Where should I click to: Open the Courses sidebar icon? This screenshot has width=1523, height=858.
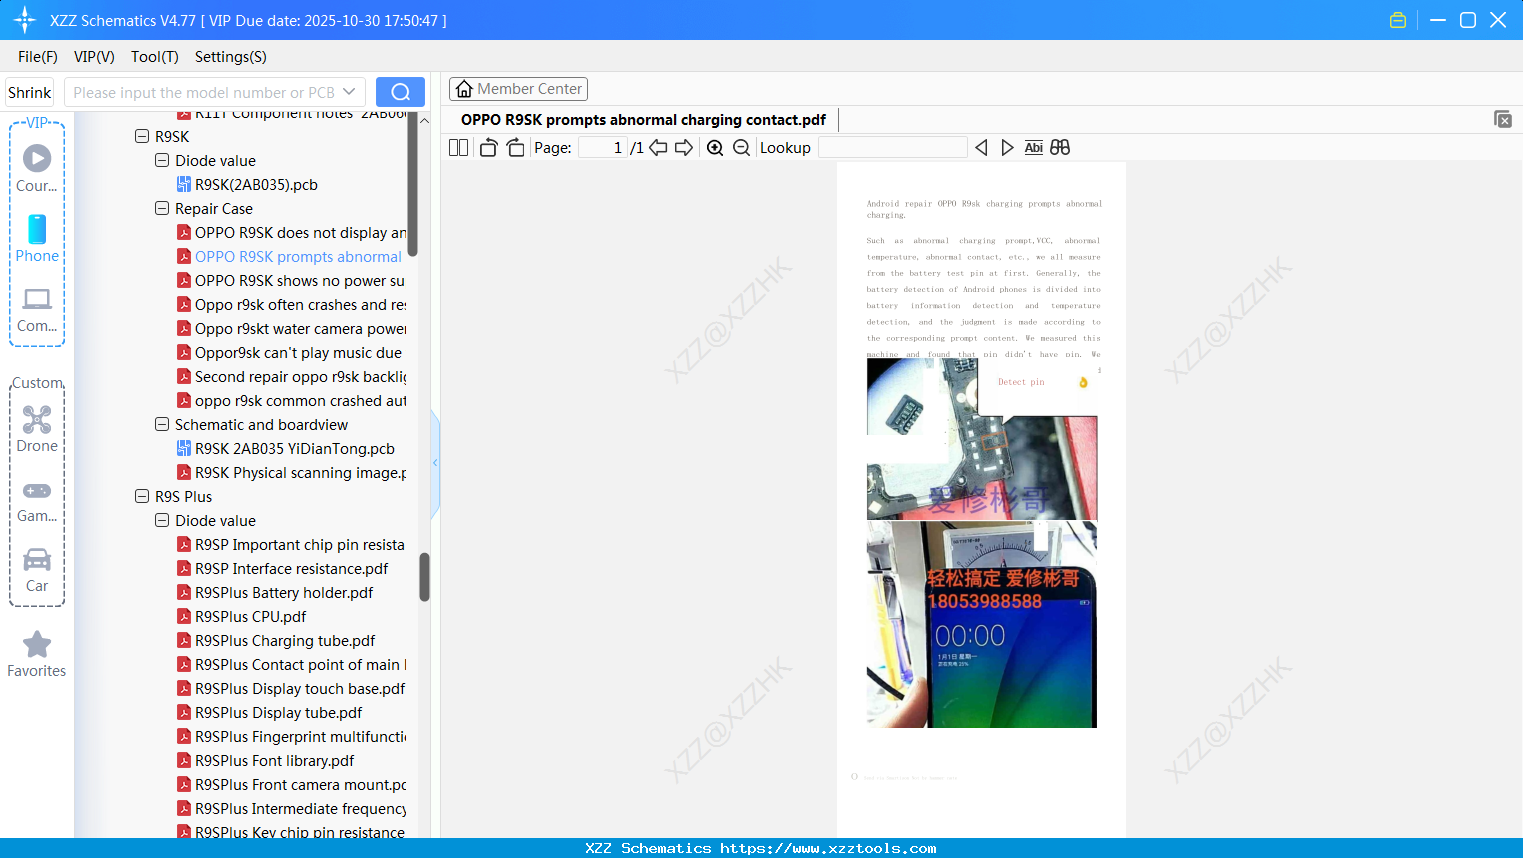37,168
